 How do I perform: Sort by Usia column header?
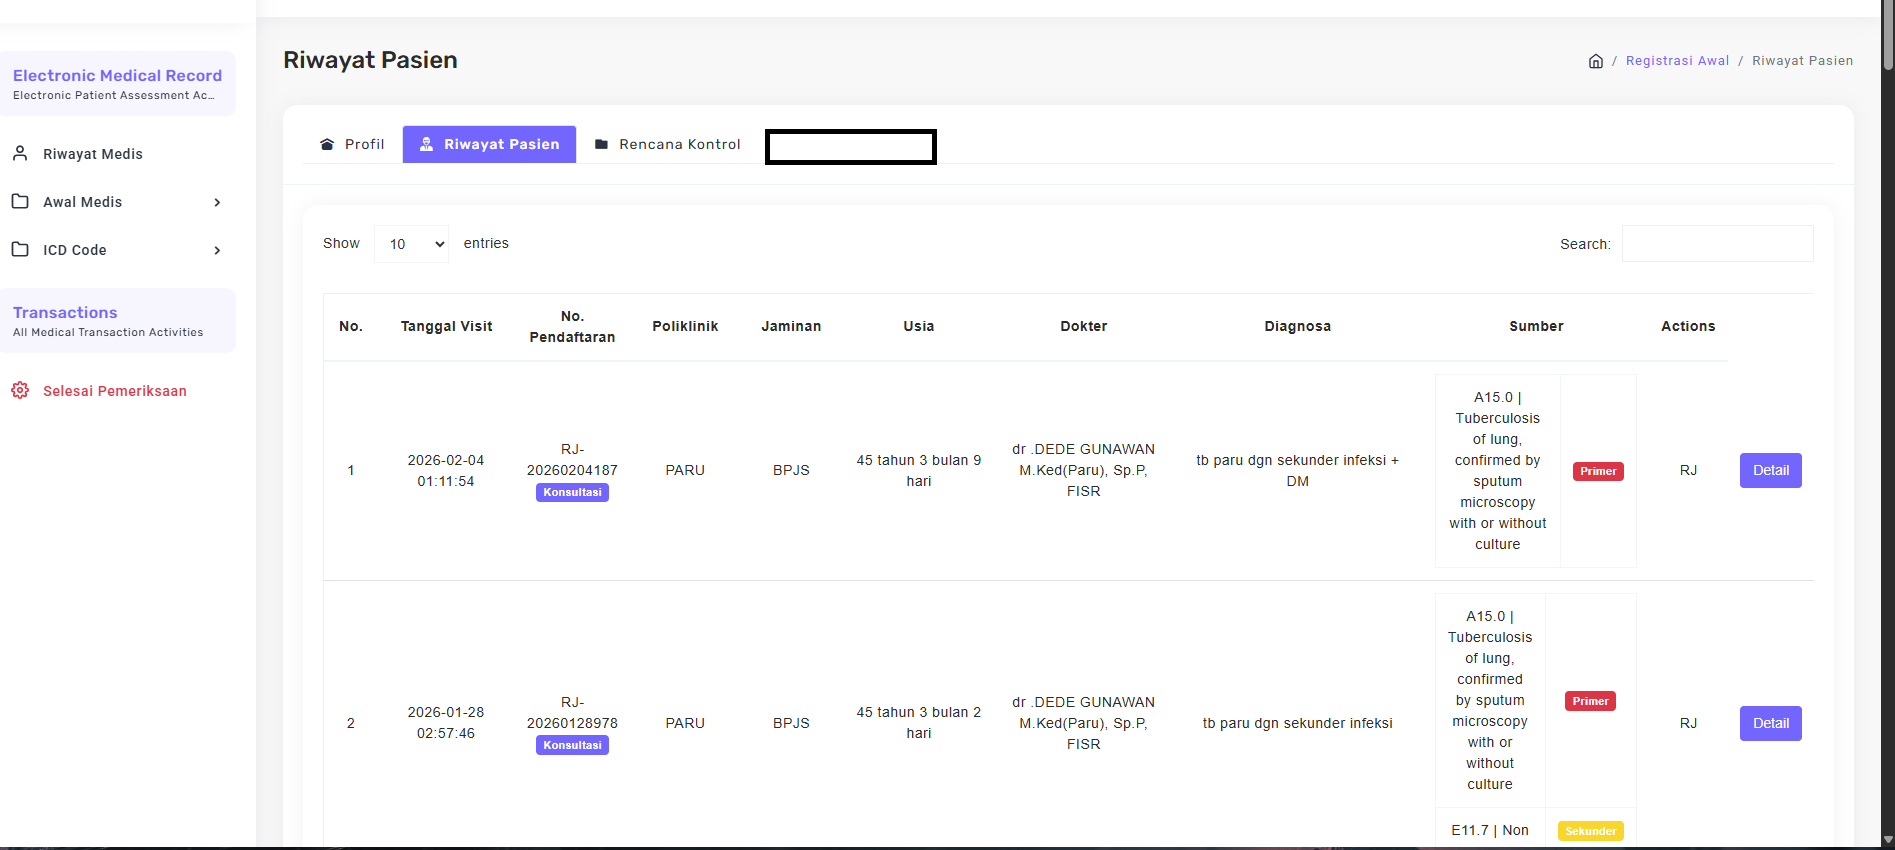point(918,327)
